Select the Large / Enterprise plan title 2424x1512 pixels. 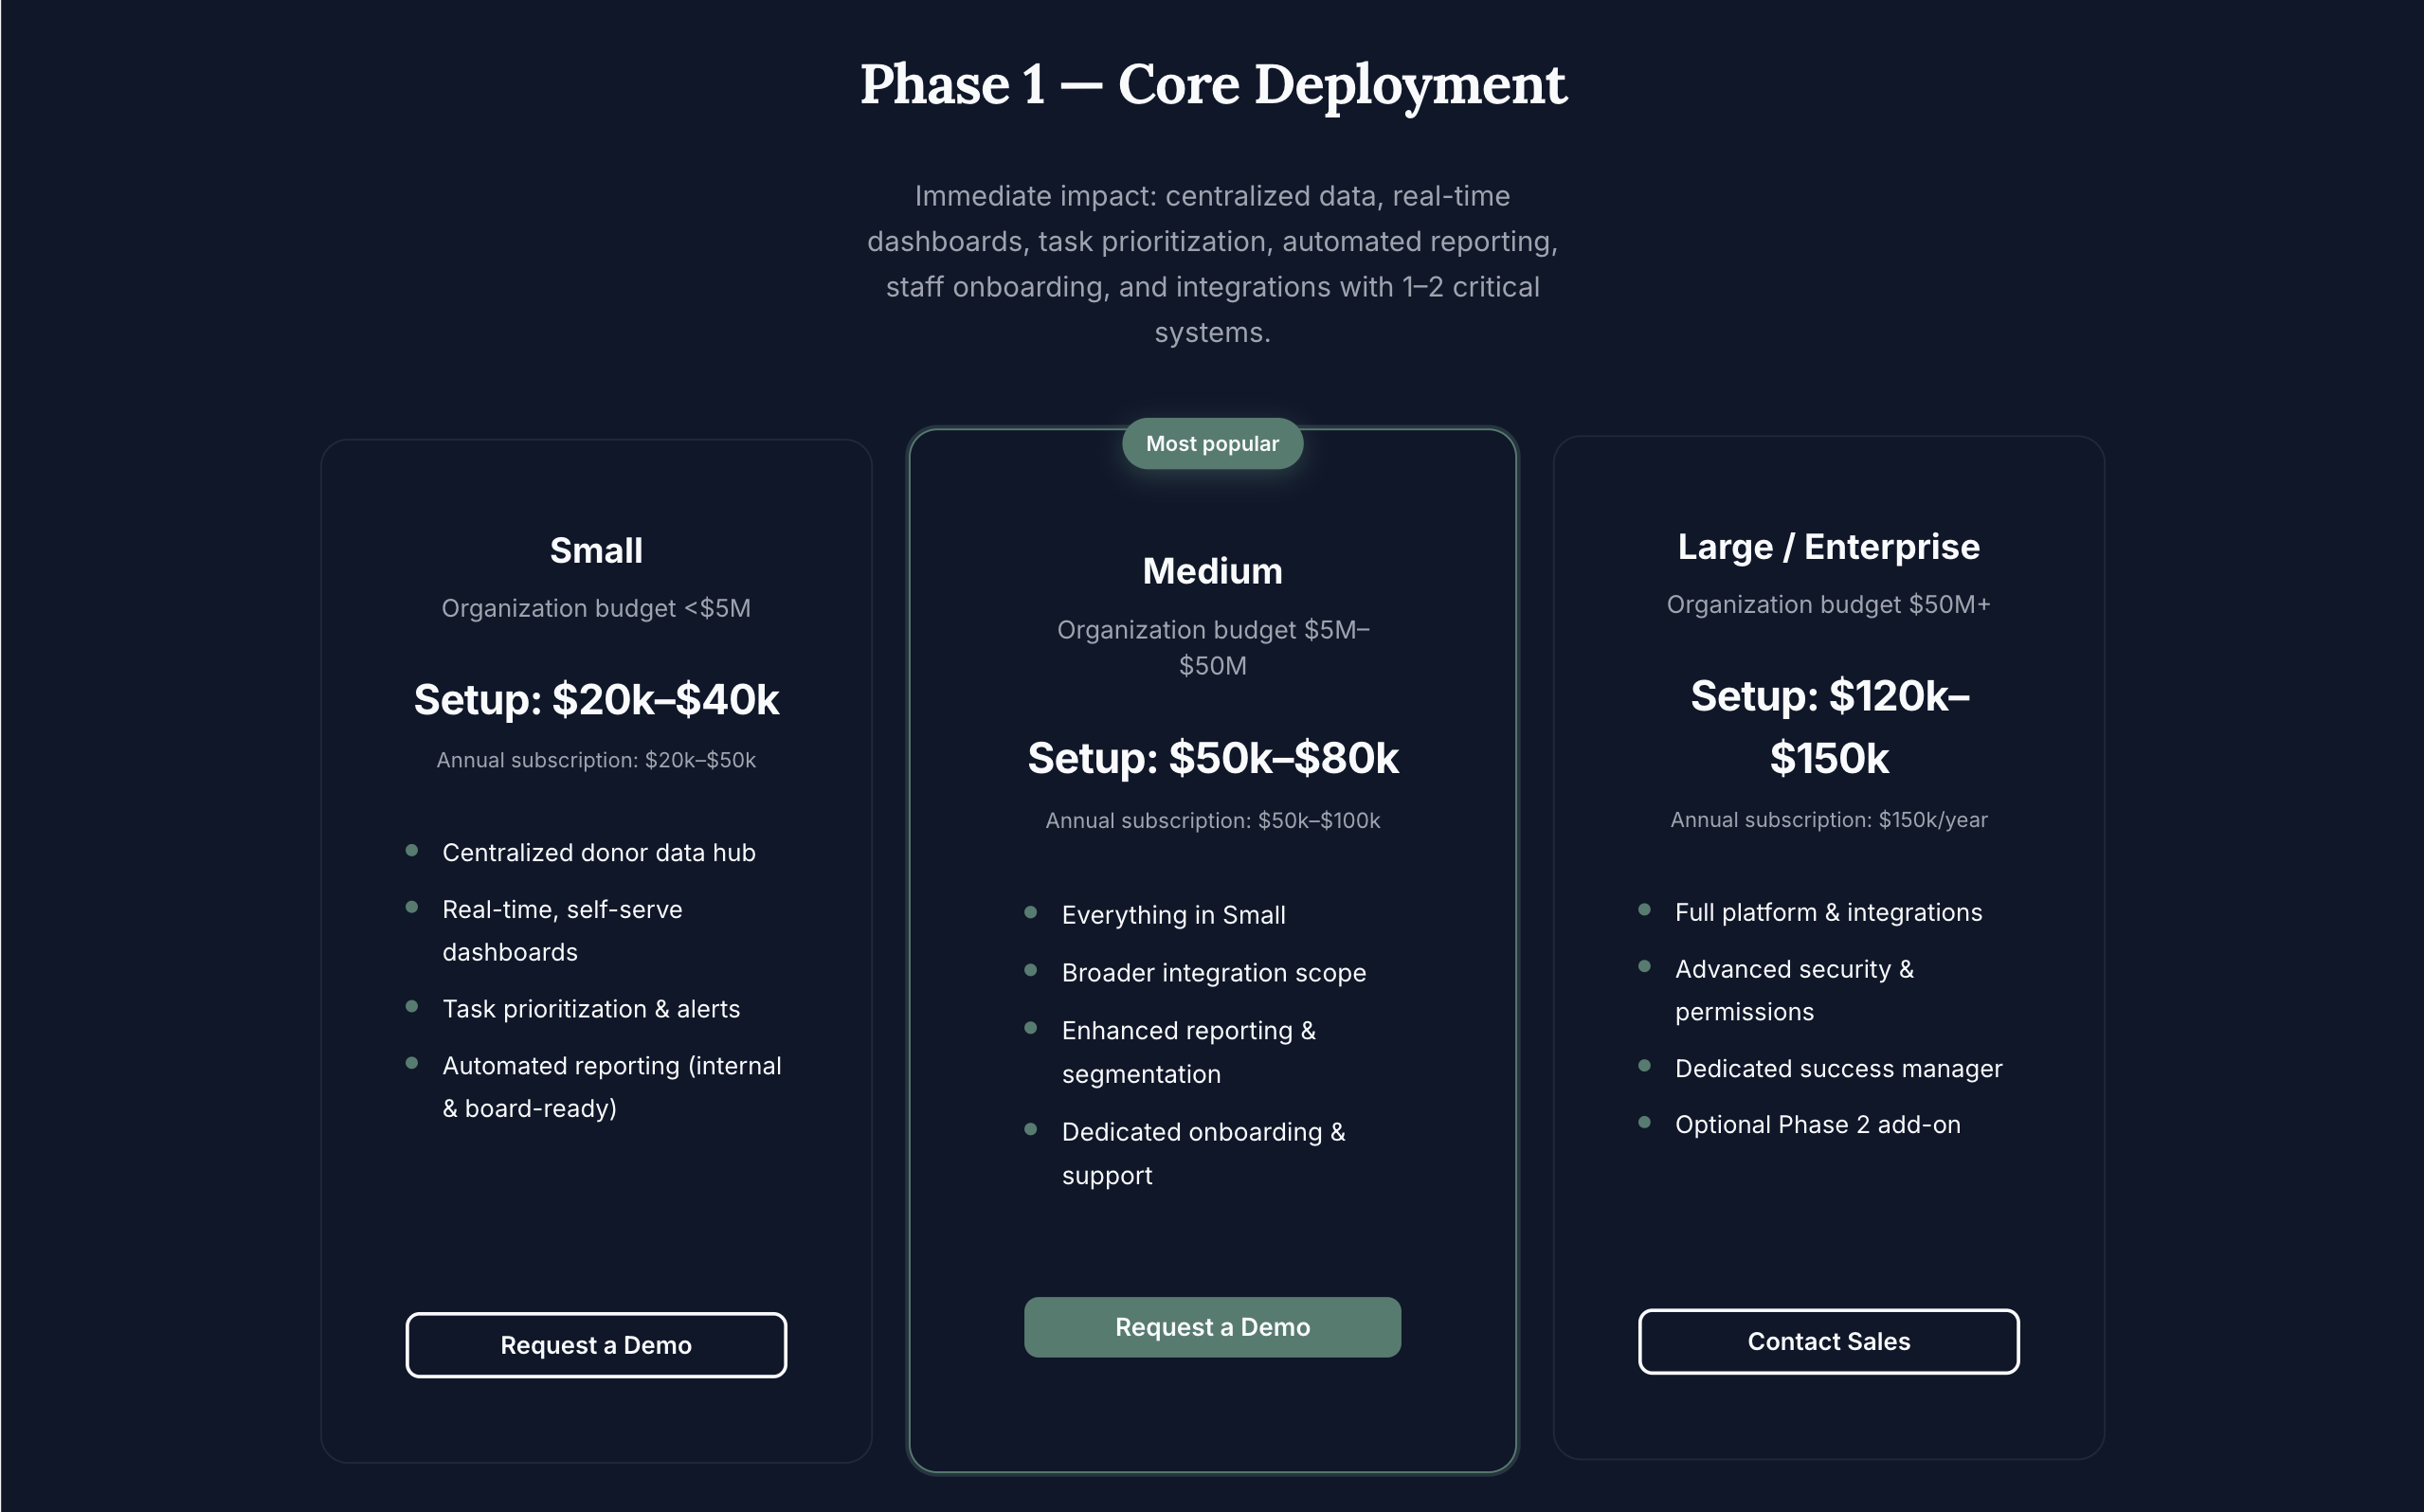coord(1828,547)
